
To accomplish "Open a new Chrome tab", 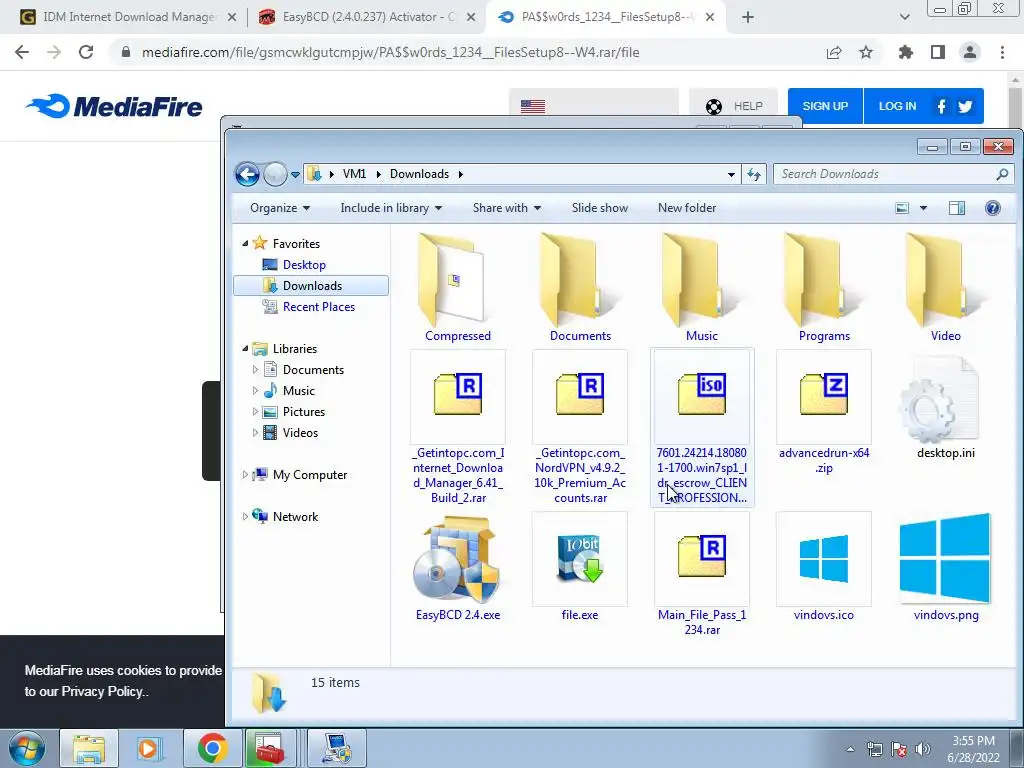I will pyautogui.click(x=748, y=17).
